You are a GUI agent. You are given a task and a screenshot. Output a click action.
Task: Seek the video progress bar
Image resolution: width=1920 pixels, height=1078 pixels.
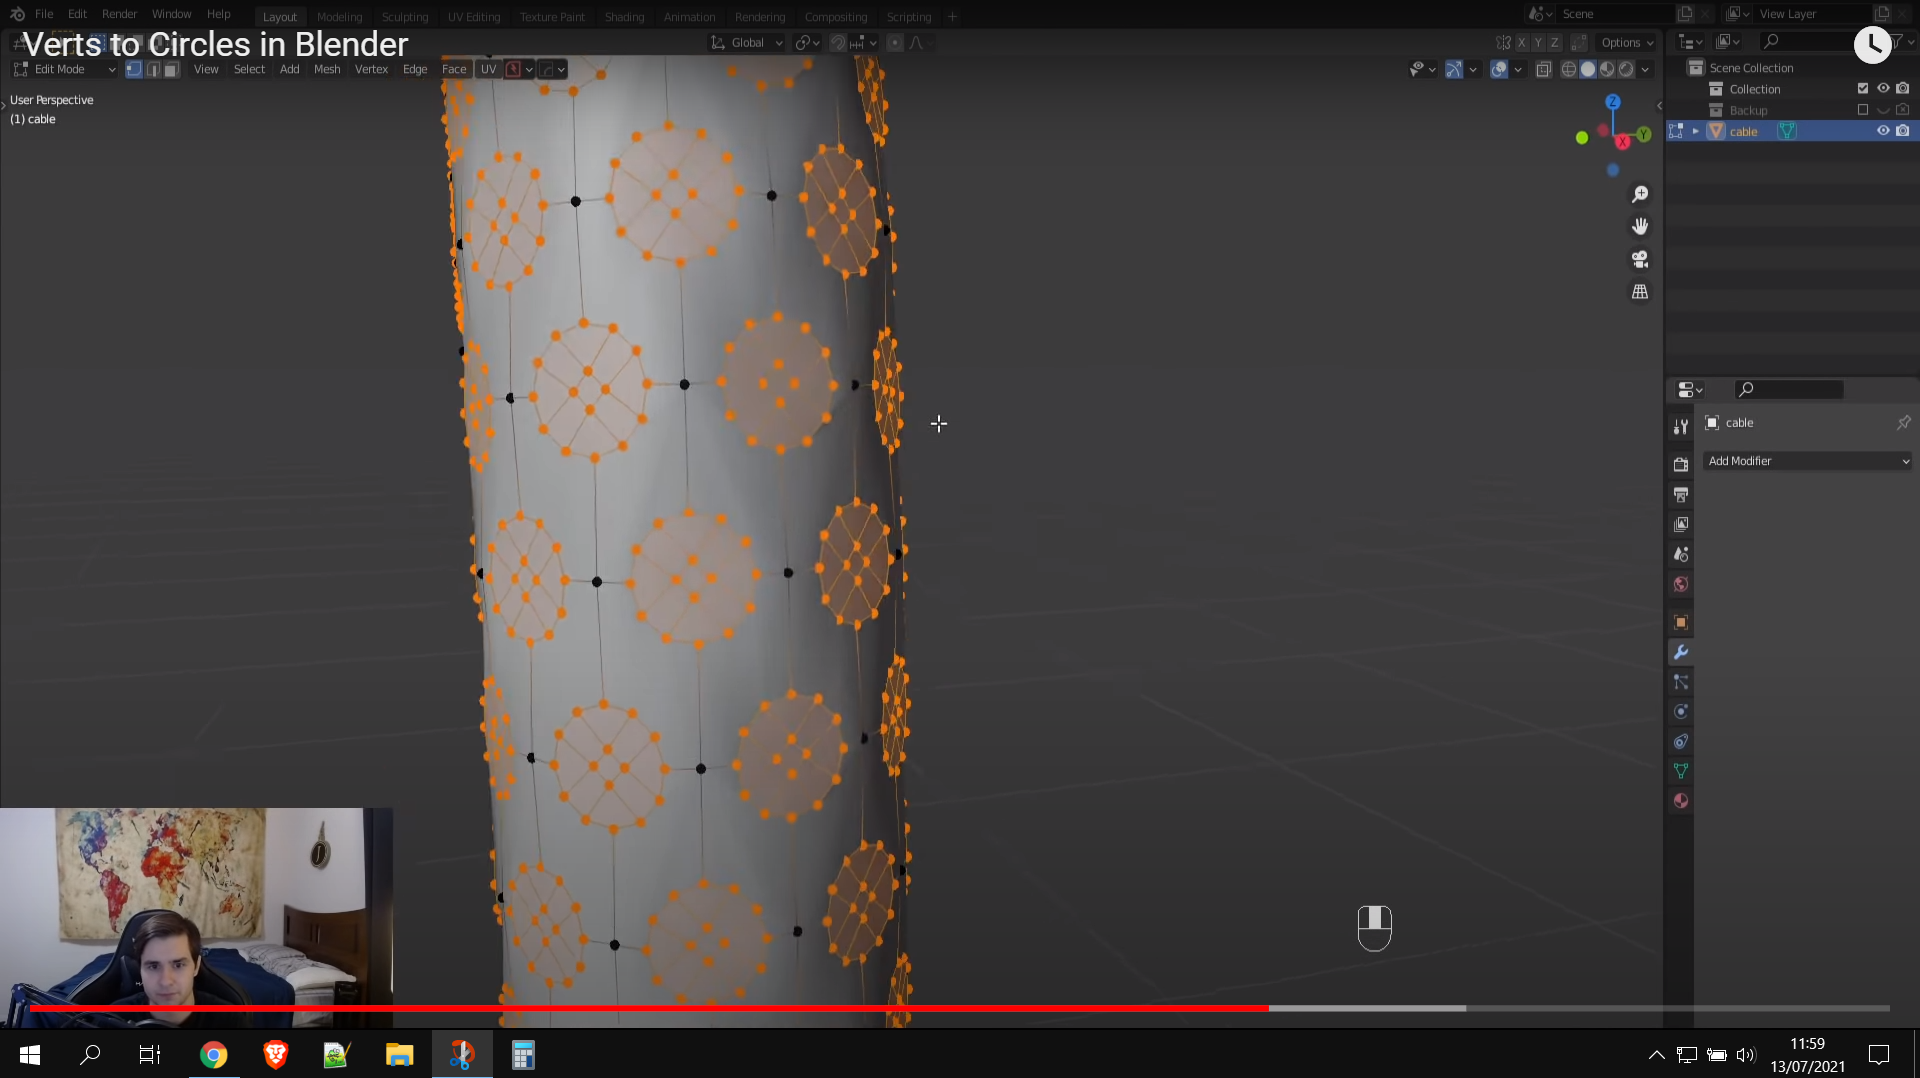(960, 1008)
